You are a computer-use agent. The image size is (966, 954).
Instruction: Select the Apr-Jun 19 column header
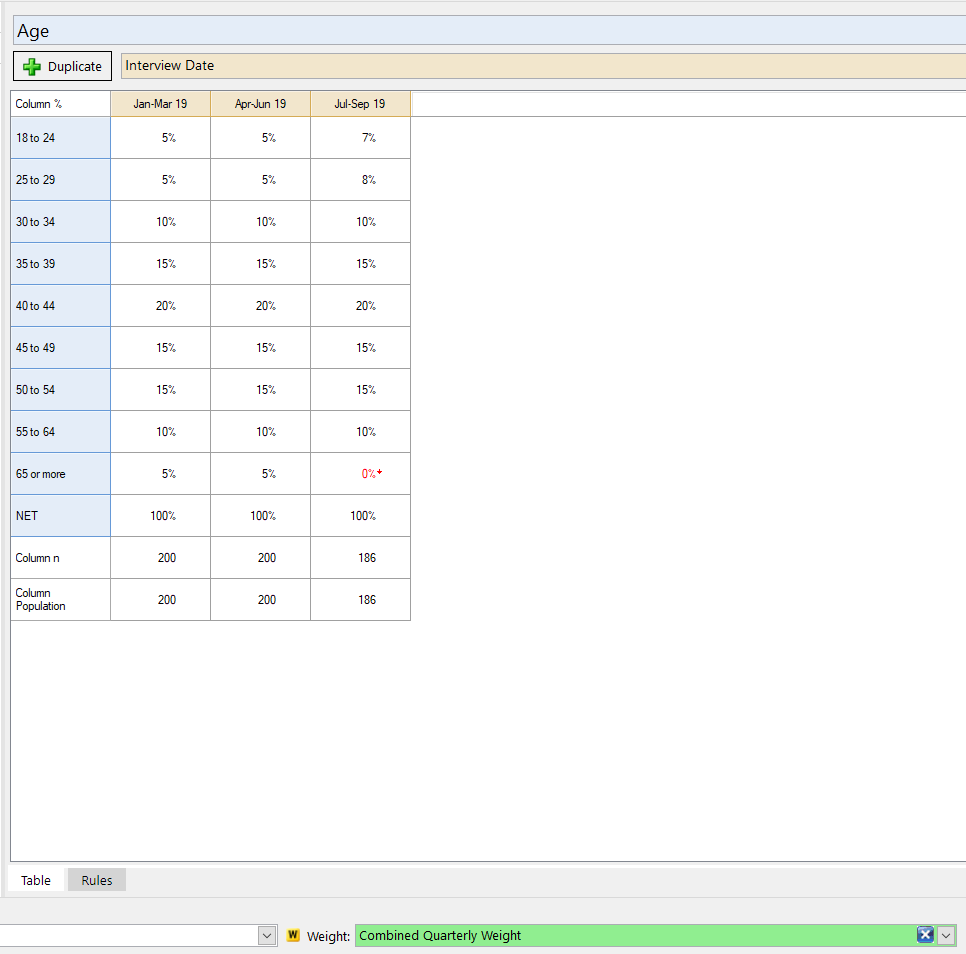[260, 103]
